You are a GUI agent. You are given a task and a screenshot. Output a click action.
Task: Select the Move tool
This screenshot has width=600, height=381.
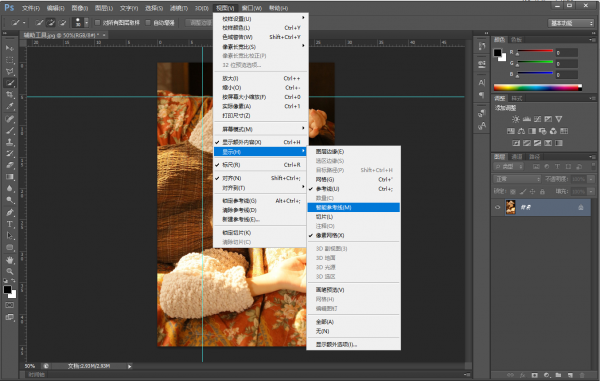click(10, 48)
